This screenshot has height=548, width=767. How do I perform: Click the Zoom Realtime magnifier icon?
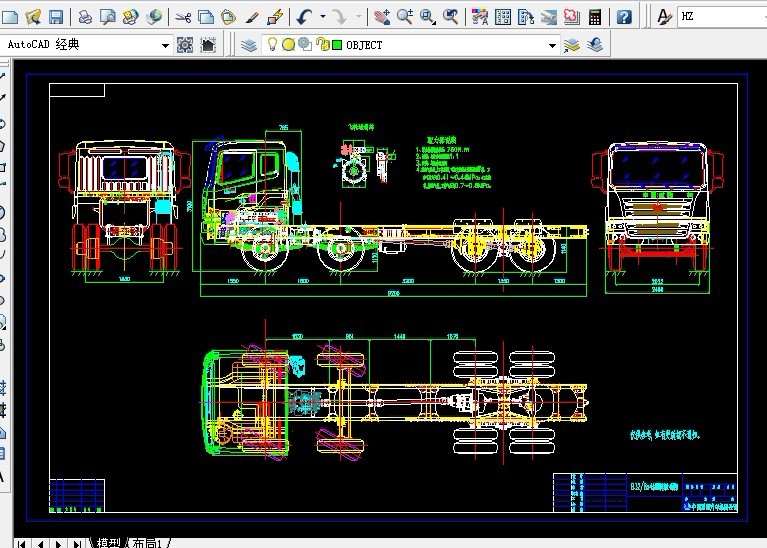tap(405, 17)
